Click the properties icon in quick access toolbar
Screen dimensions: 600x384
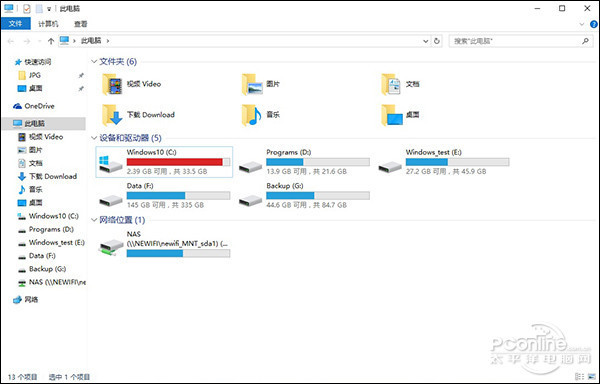point(26,8)
